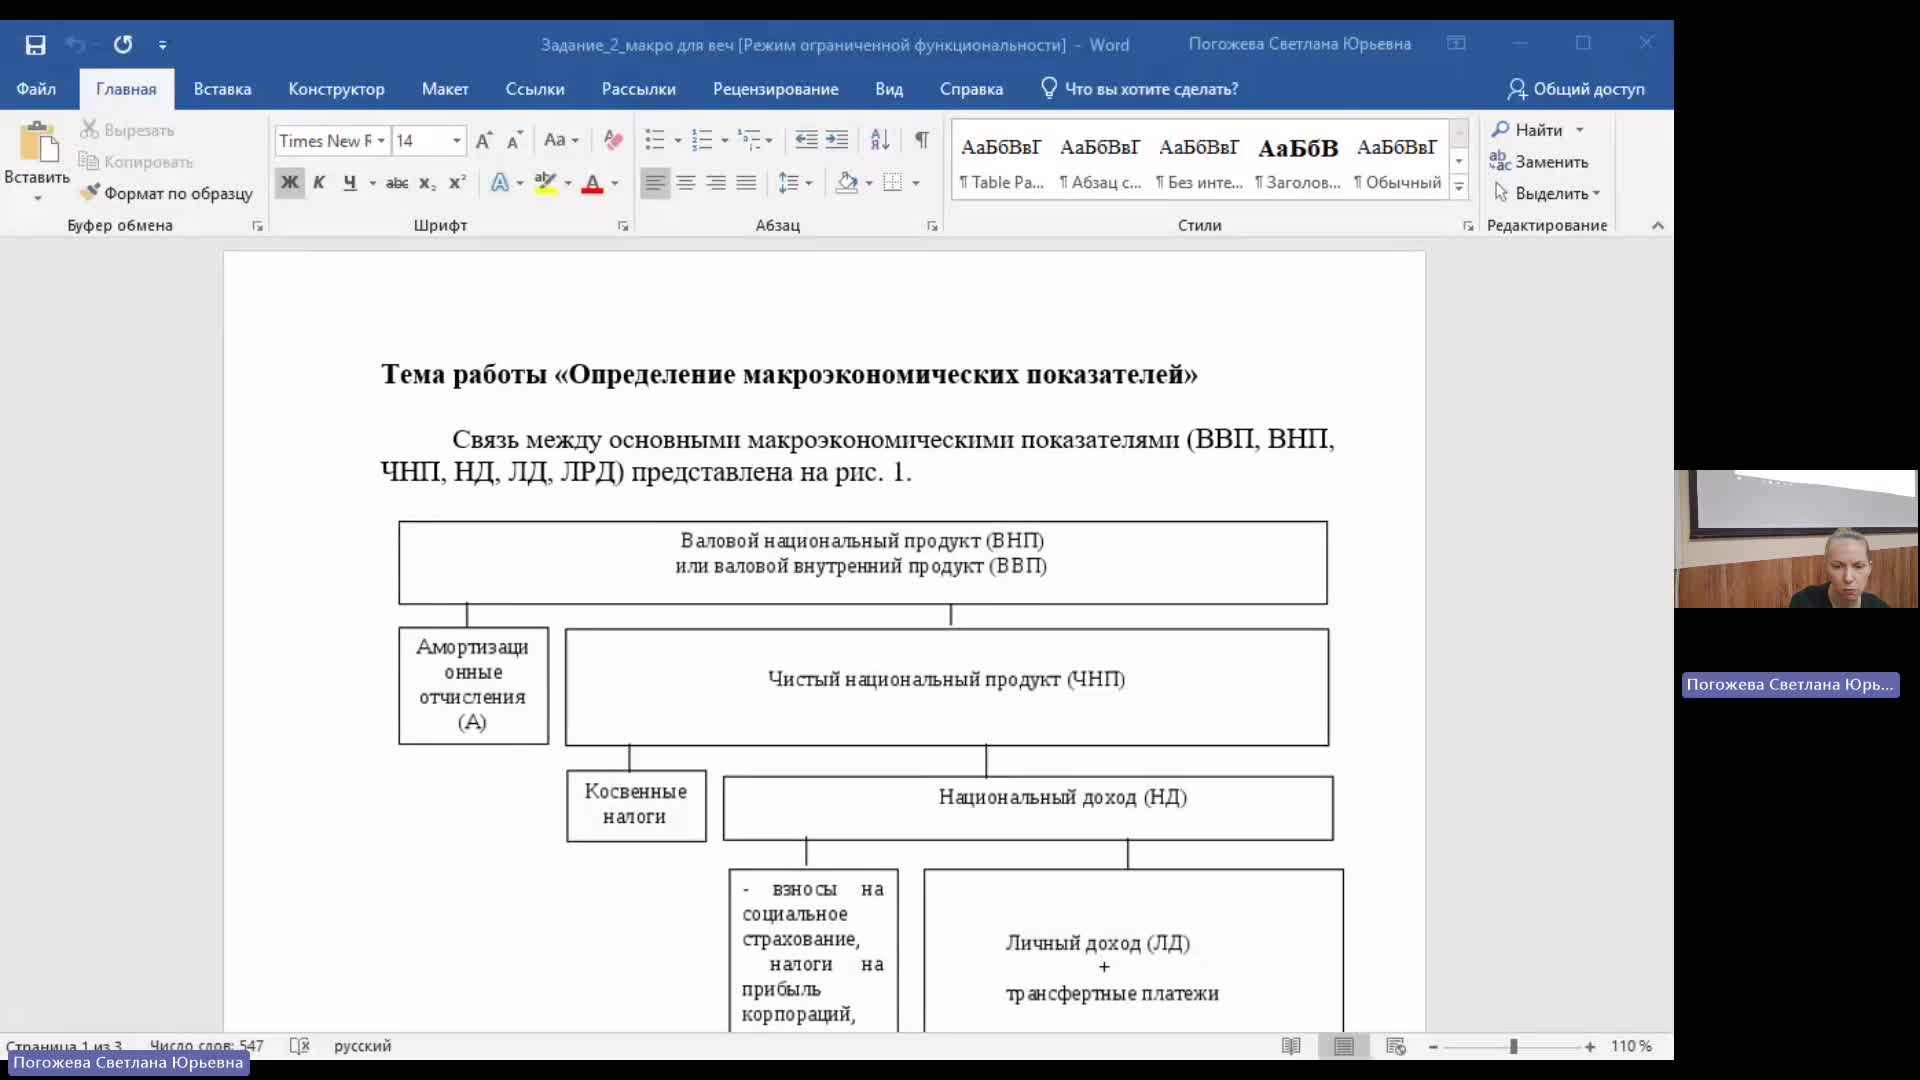
Task: Click the Заменить (Replace) button
Action: 1539,162
